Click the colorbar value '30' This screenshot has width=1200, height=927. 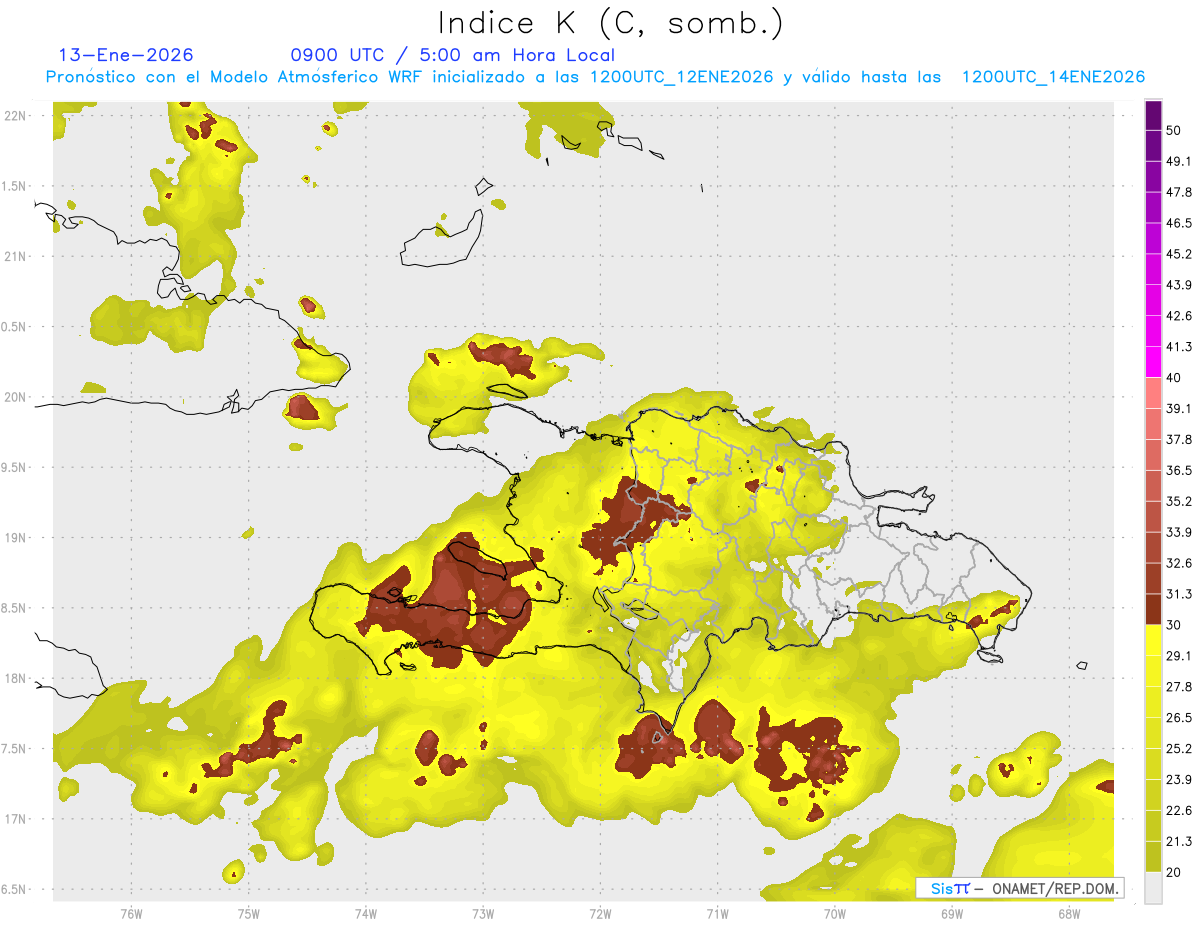pos(1173,625)
